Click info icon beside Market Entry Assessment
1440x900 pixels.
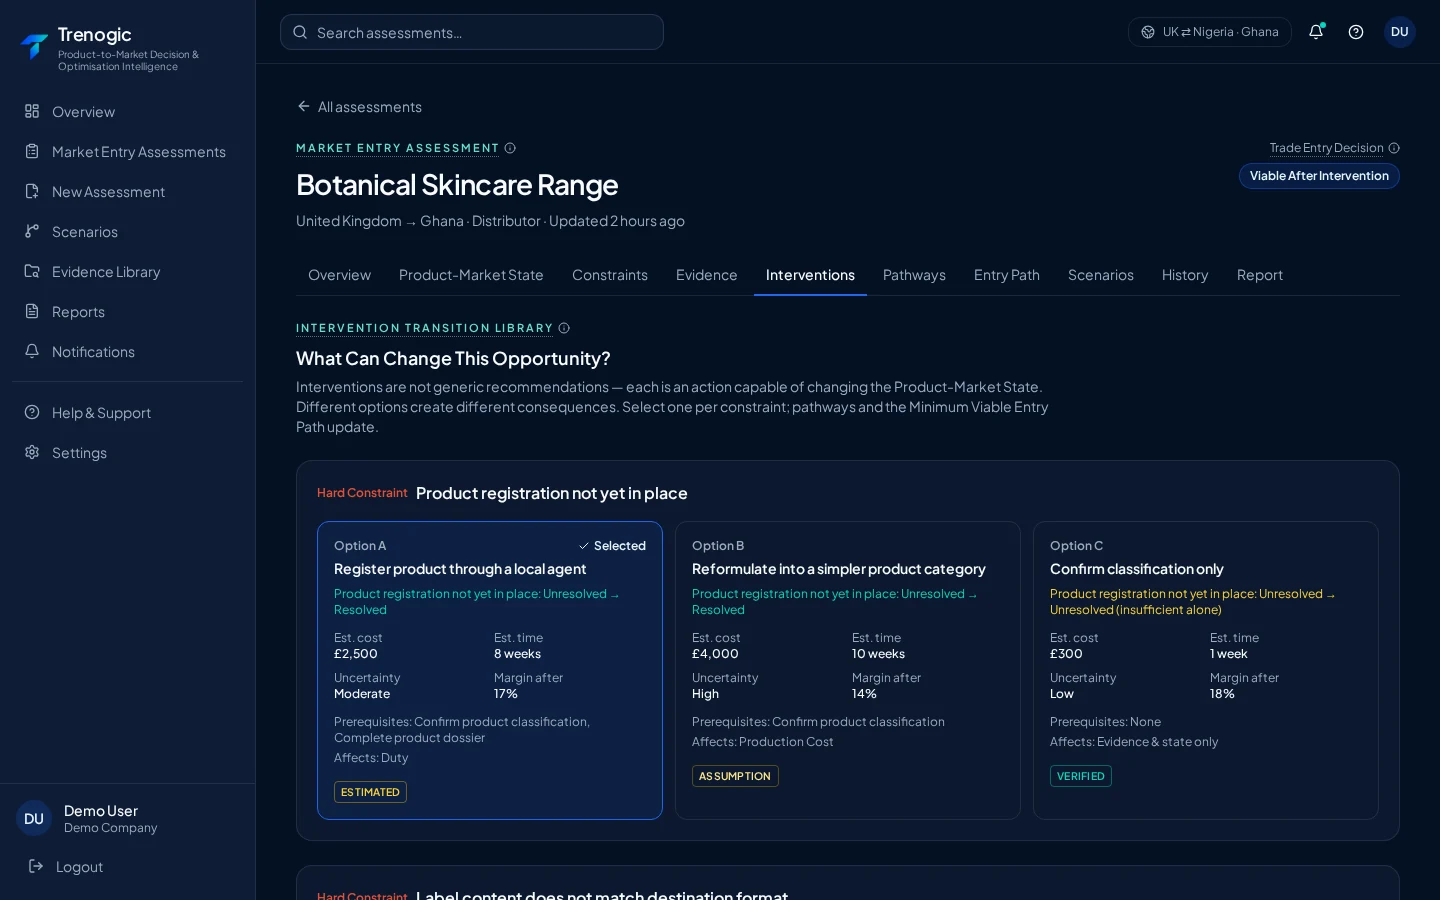(x=510, y=148)
